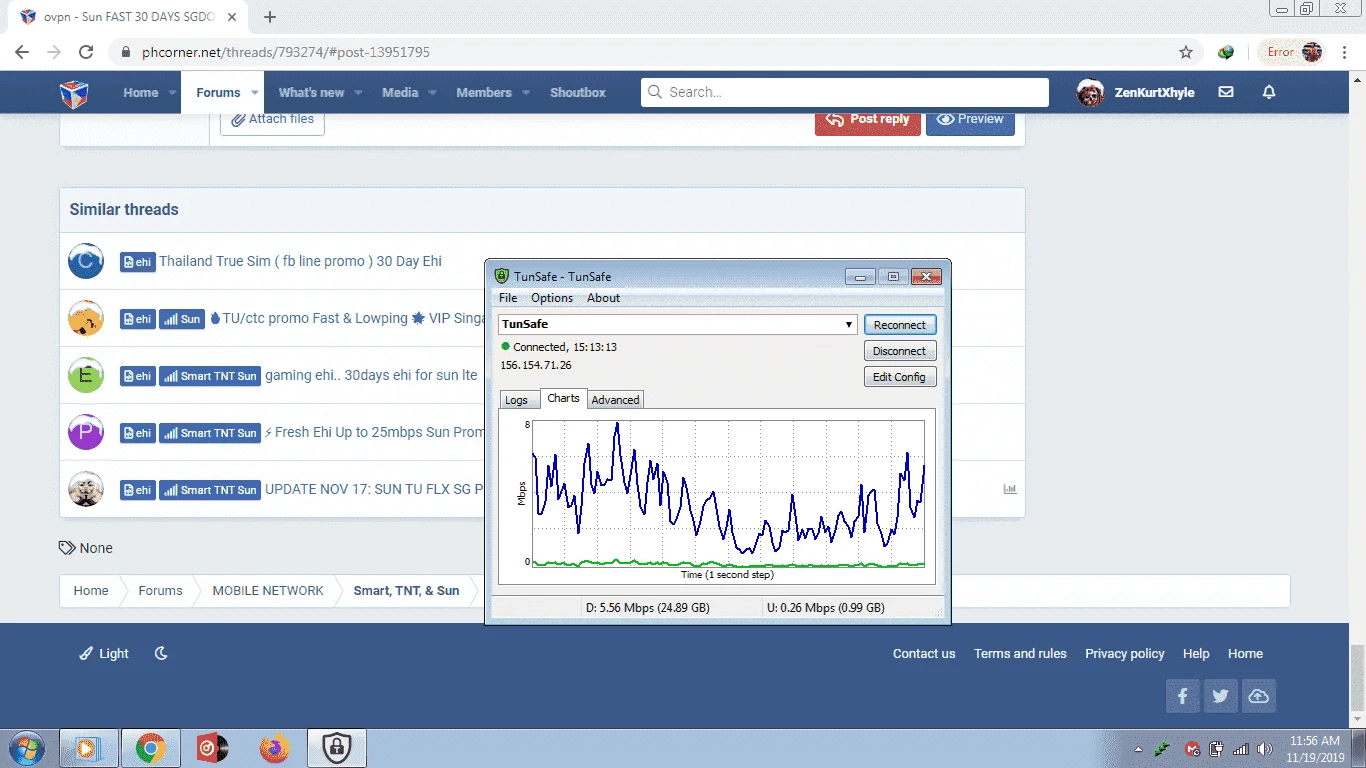
Task: Click ZenKurtXhyle user avatar
Action: pos(1090,93)
